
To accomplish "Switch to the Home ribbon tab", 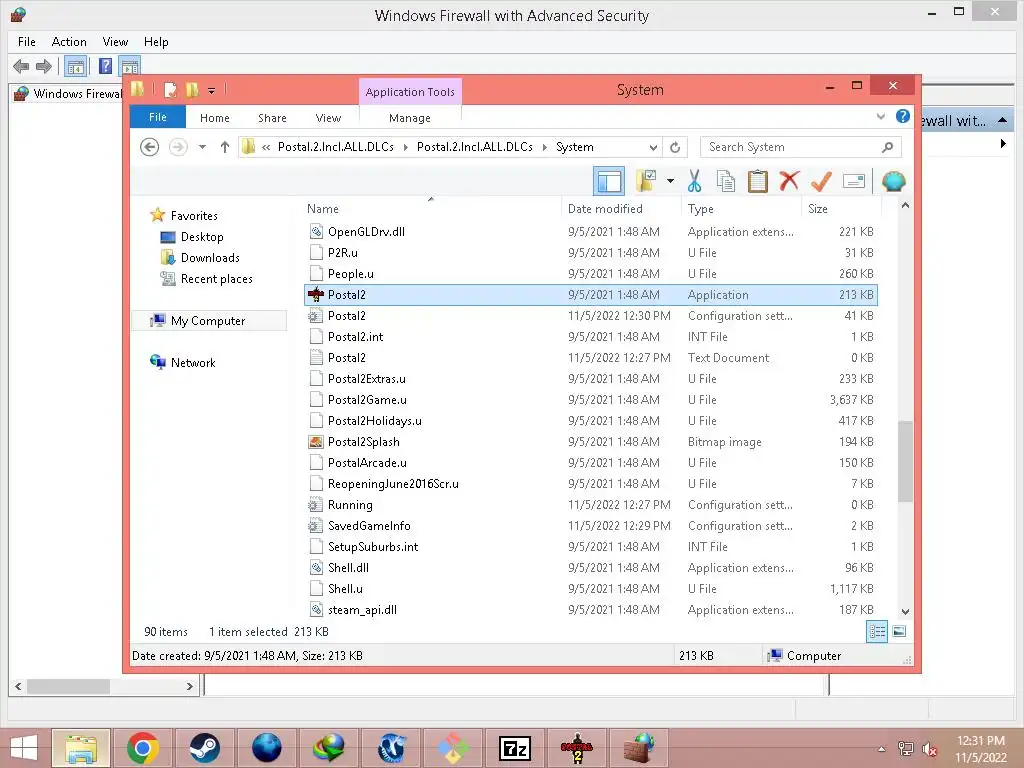I will [x=215, y=118].
